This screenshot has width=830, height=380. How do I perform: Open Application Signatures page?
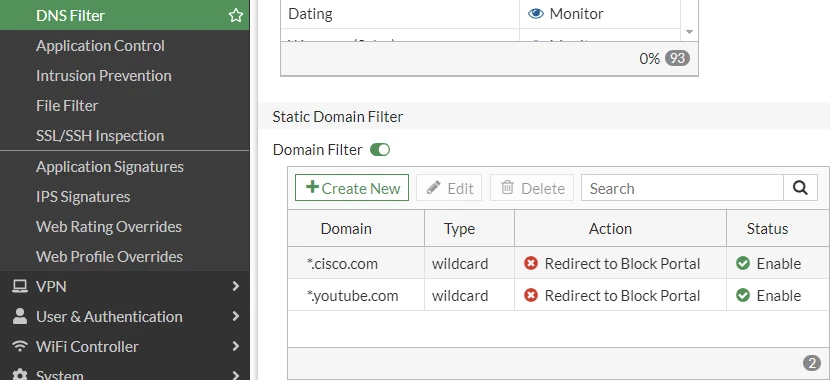pos(110,167)
